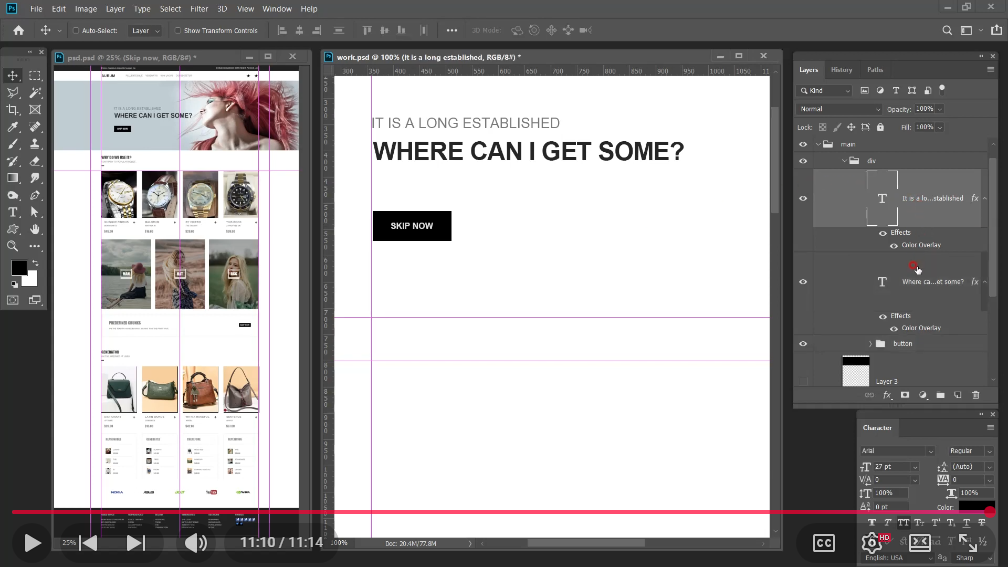Select the Hand tool
Image resolution: width=1008 pixels, height=567 pixels.
[35, 229]
